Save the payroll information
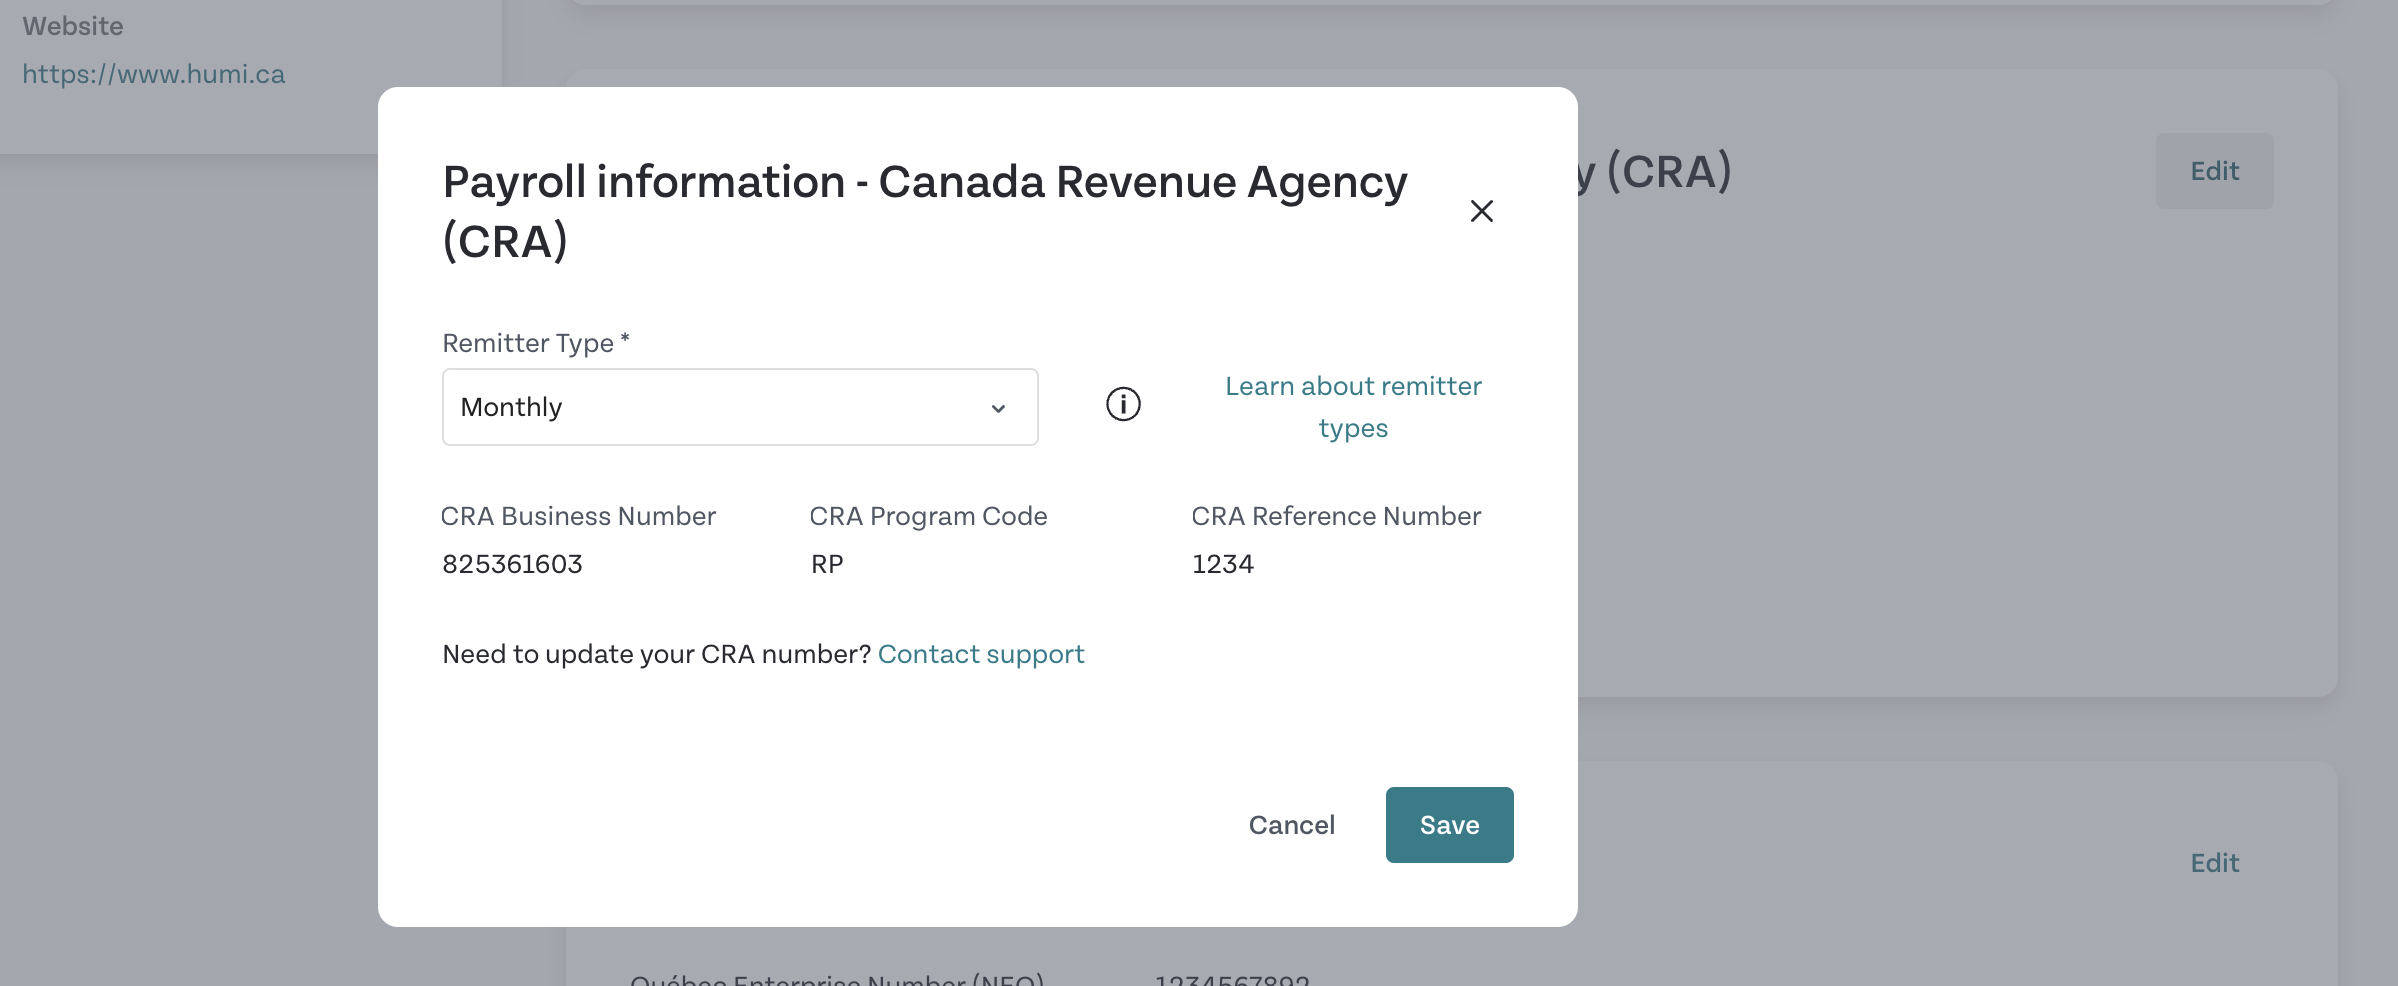This screenshot has width=2398, height=986. click(1449, 825)
